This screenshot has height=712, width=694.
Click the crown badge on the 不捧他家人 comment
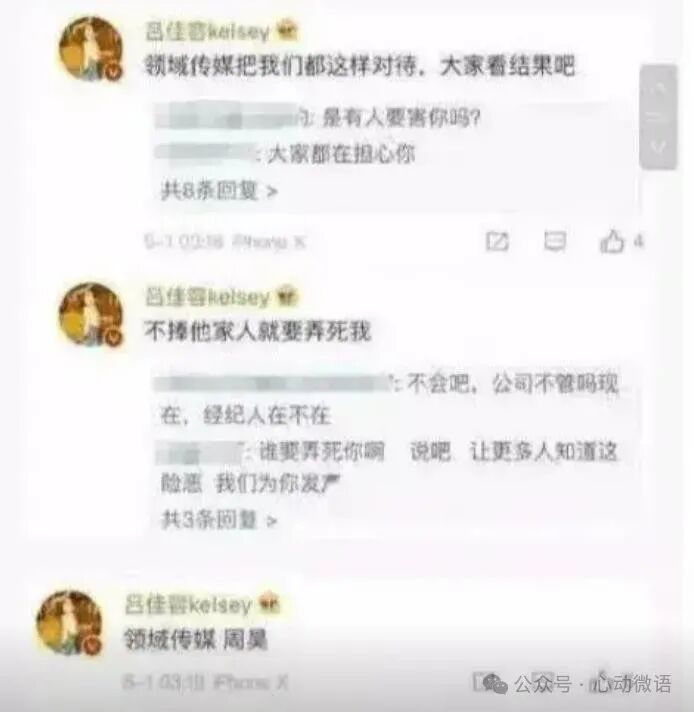pyautogui.click(x=288, y=297)
